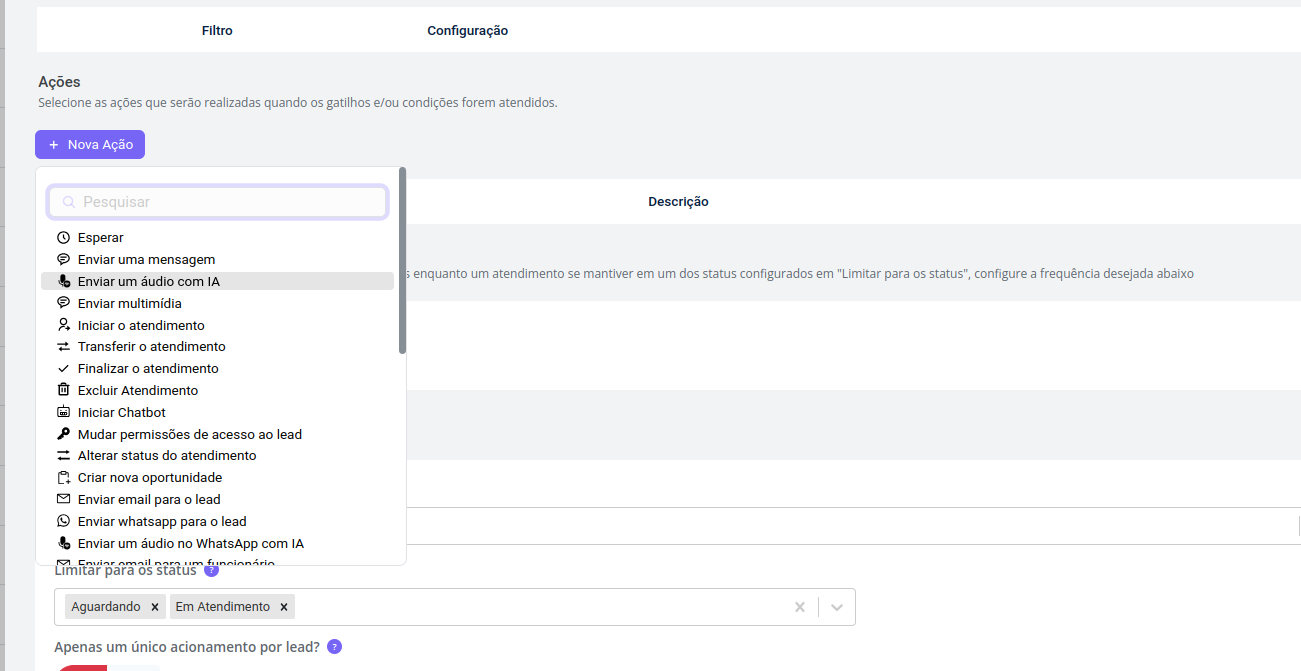Click the checkmark icon for Finalizar o atendimento
1301x671 pixels.
[x=64, y=369]
